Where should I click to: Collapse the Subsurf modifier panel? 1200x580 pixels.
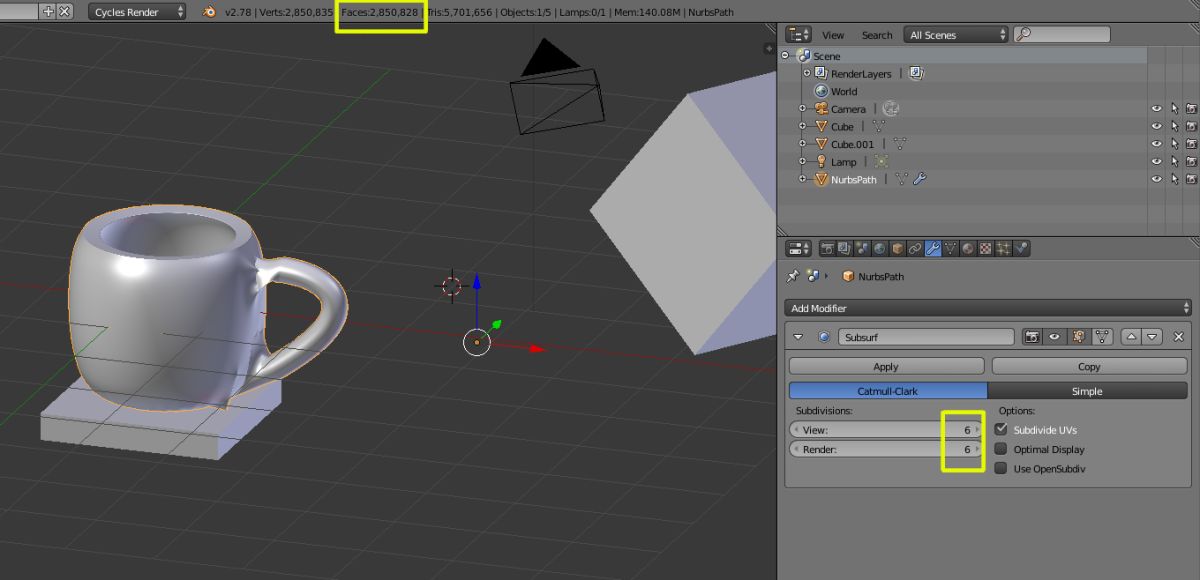pyautogui.click(x=798, y=337)
